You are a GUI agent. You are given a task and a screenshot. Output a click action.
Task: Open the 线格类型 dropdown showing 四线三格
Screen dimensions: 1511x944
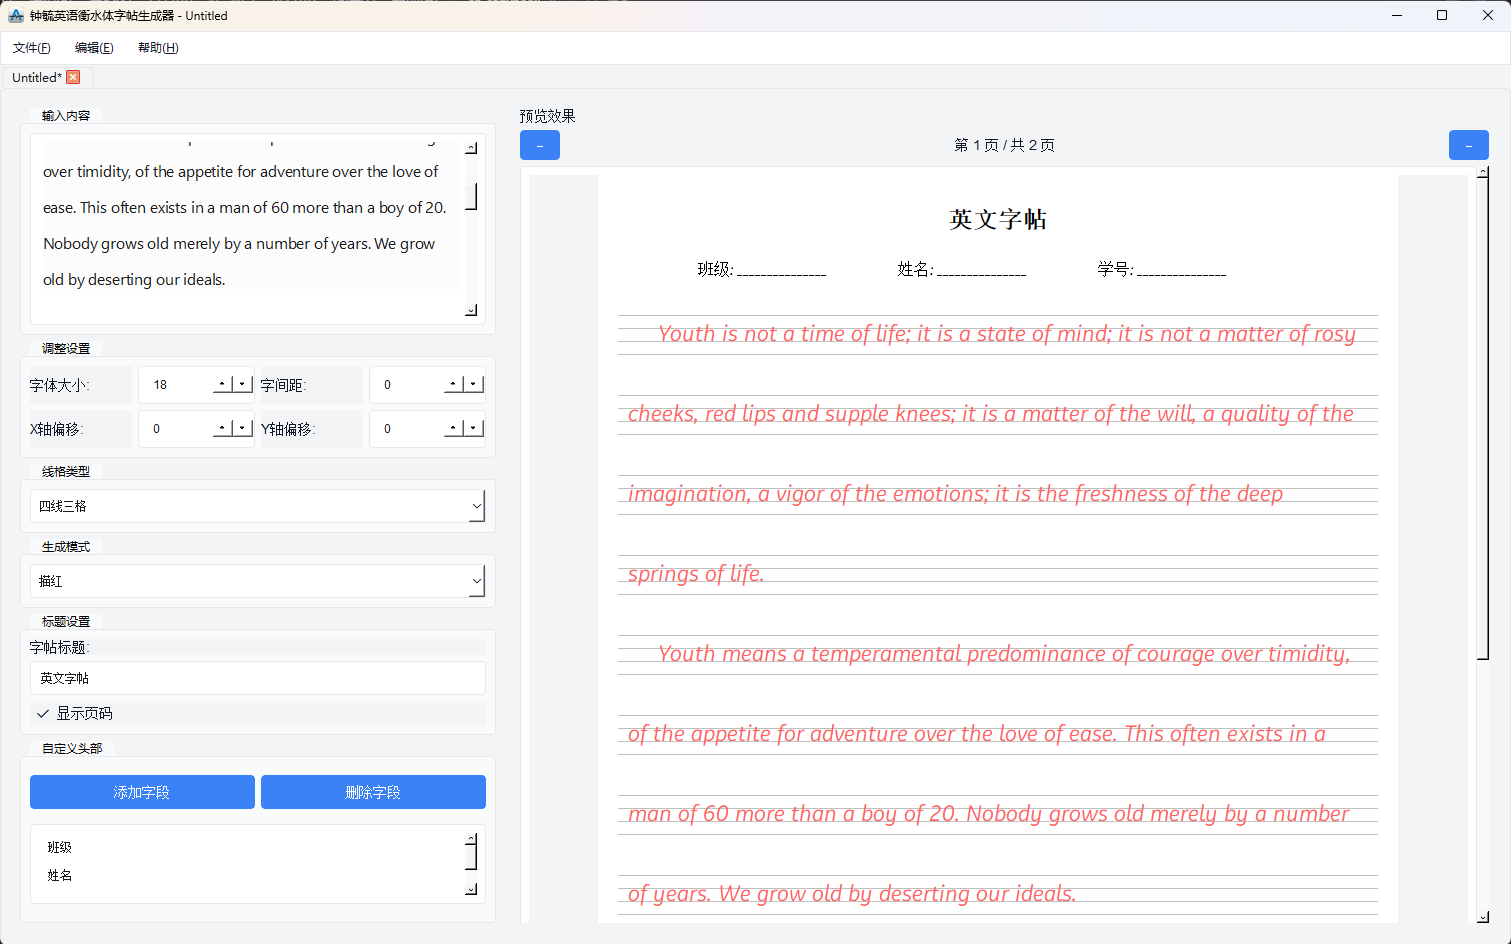click(258, 506)
